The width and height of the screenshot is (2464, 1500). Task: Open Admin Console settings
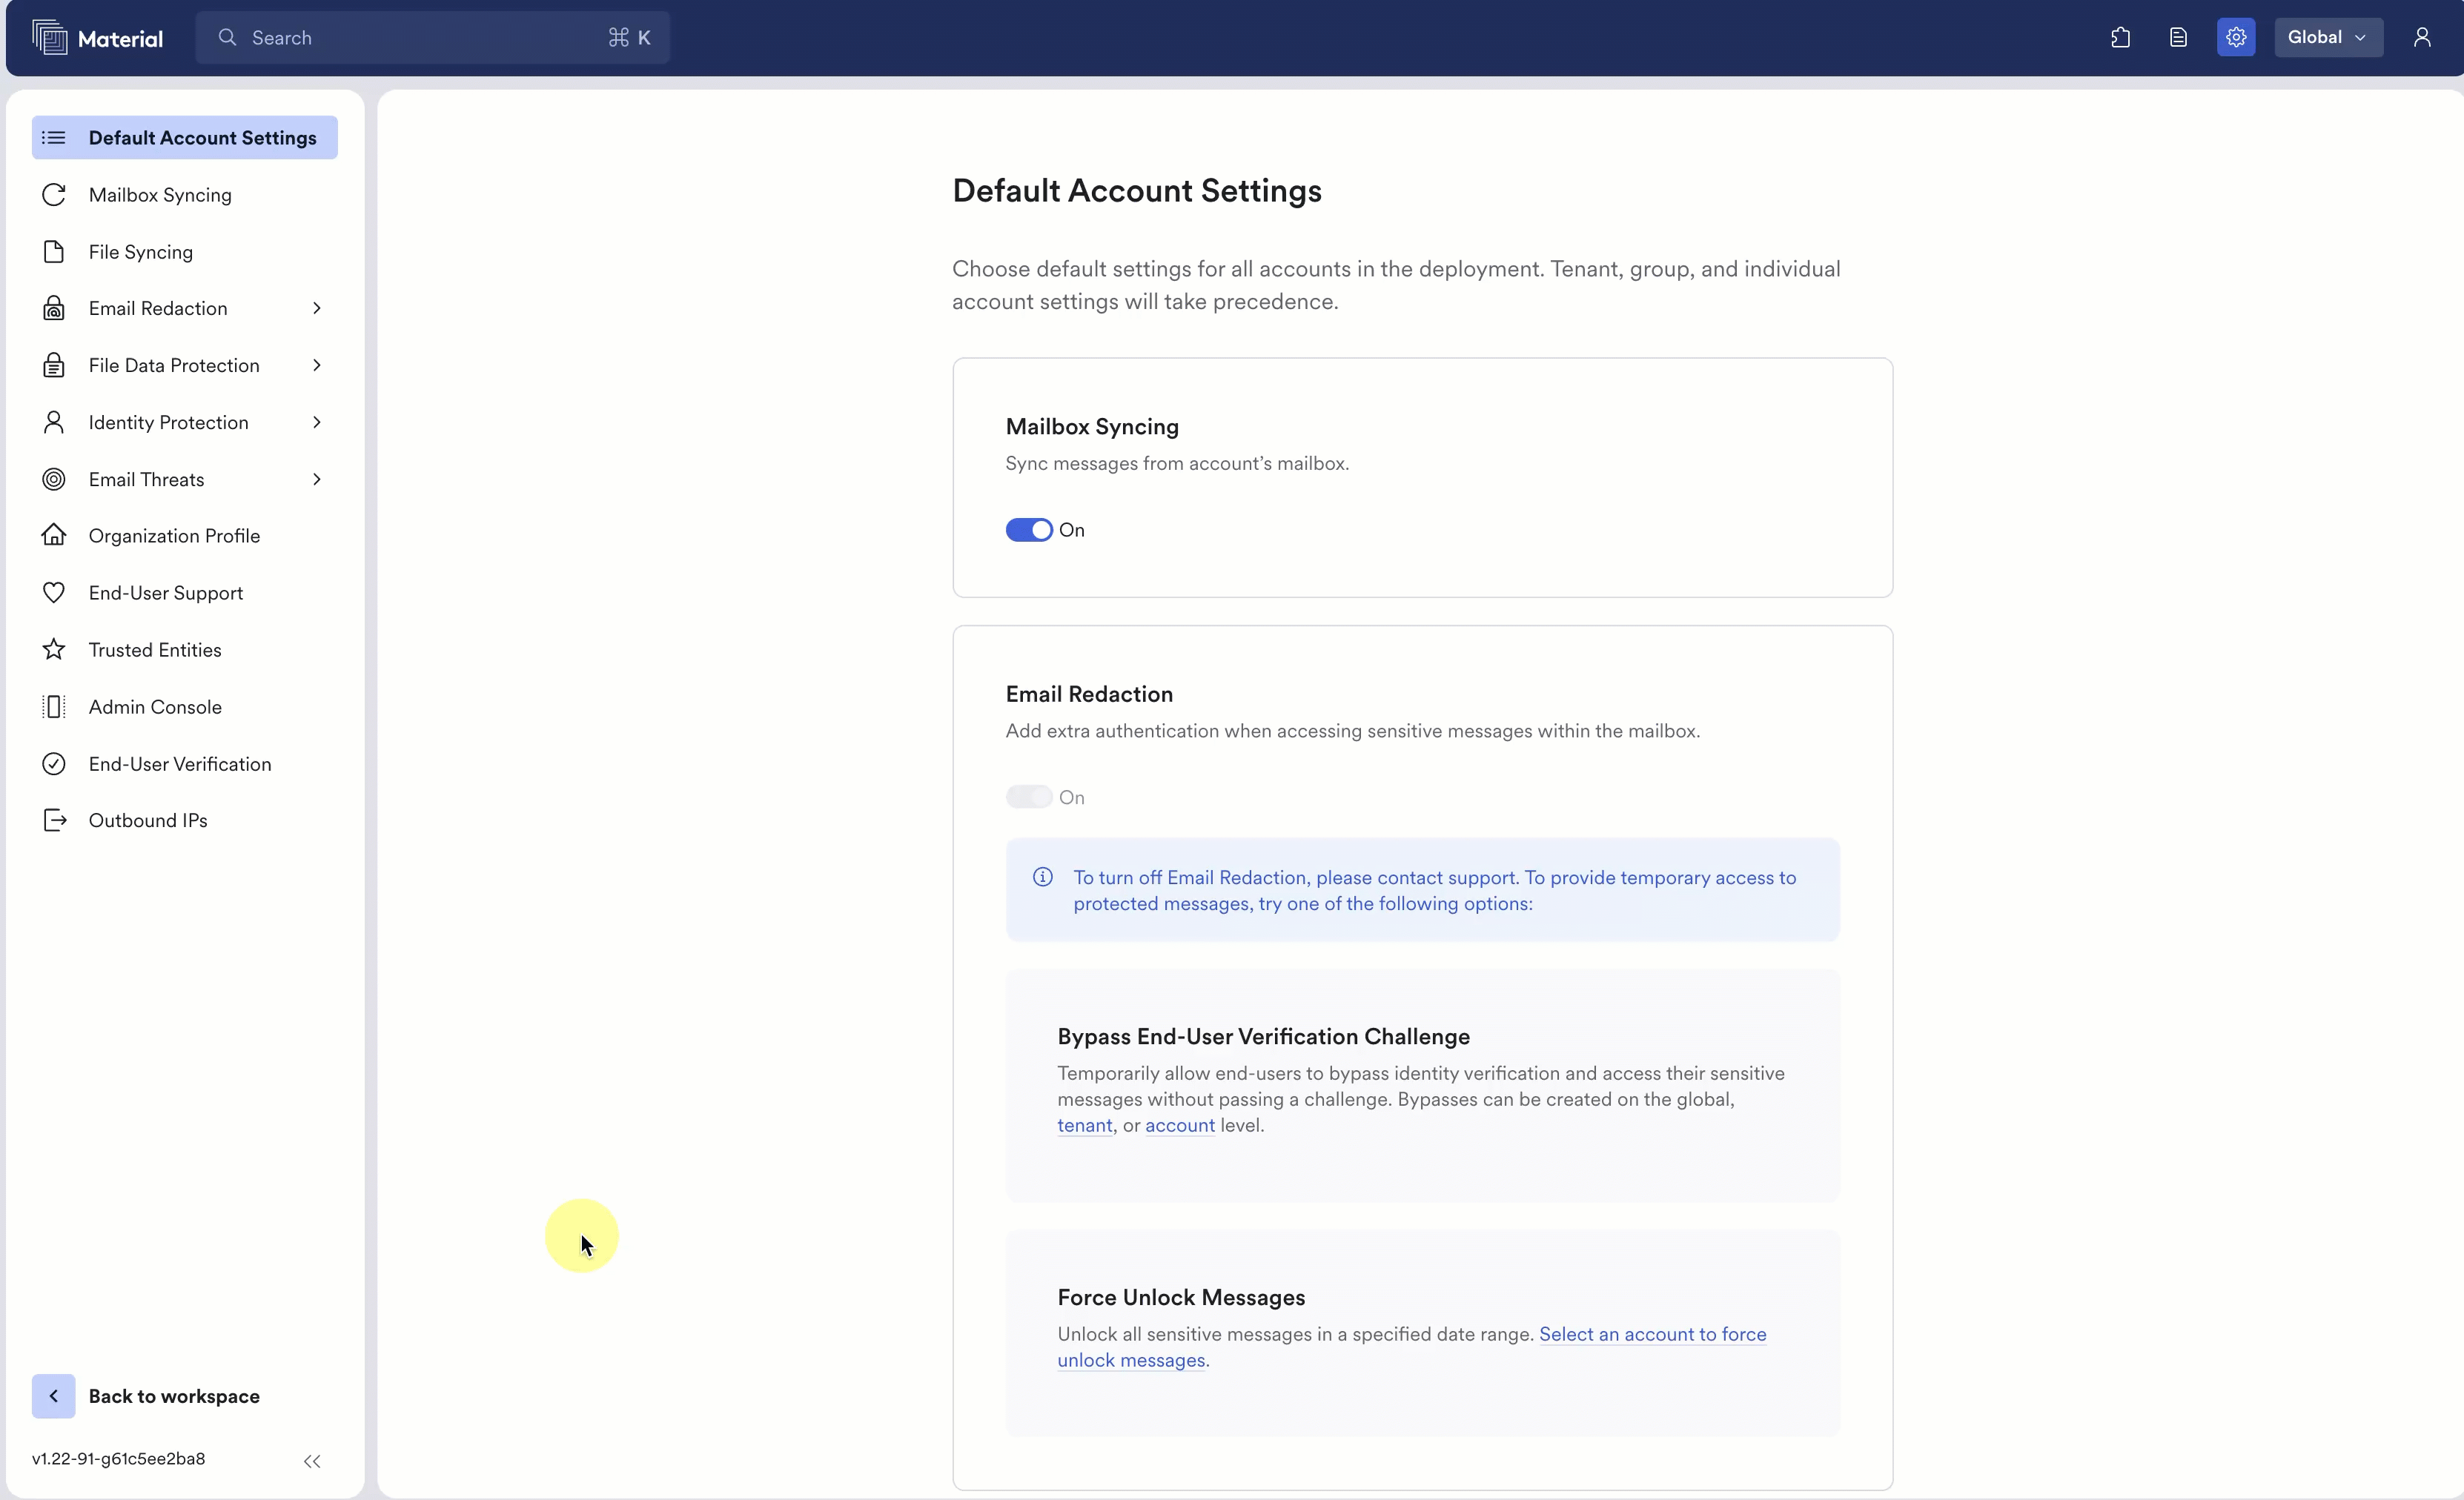(x=185, y=707)
